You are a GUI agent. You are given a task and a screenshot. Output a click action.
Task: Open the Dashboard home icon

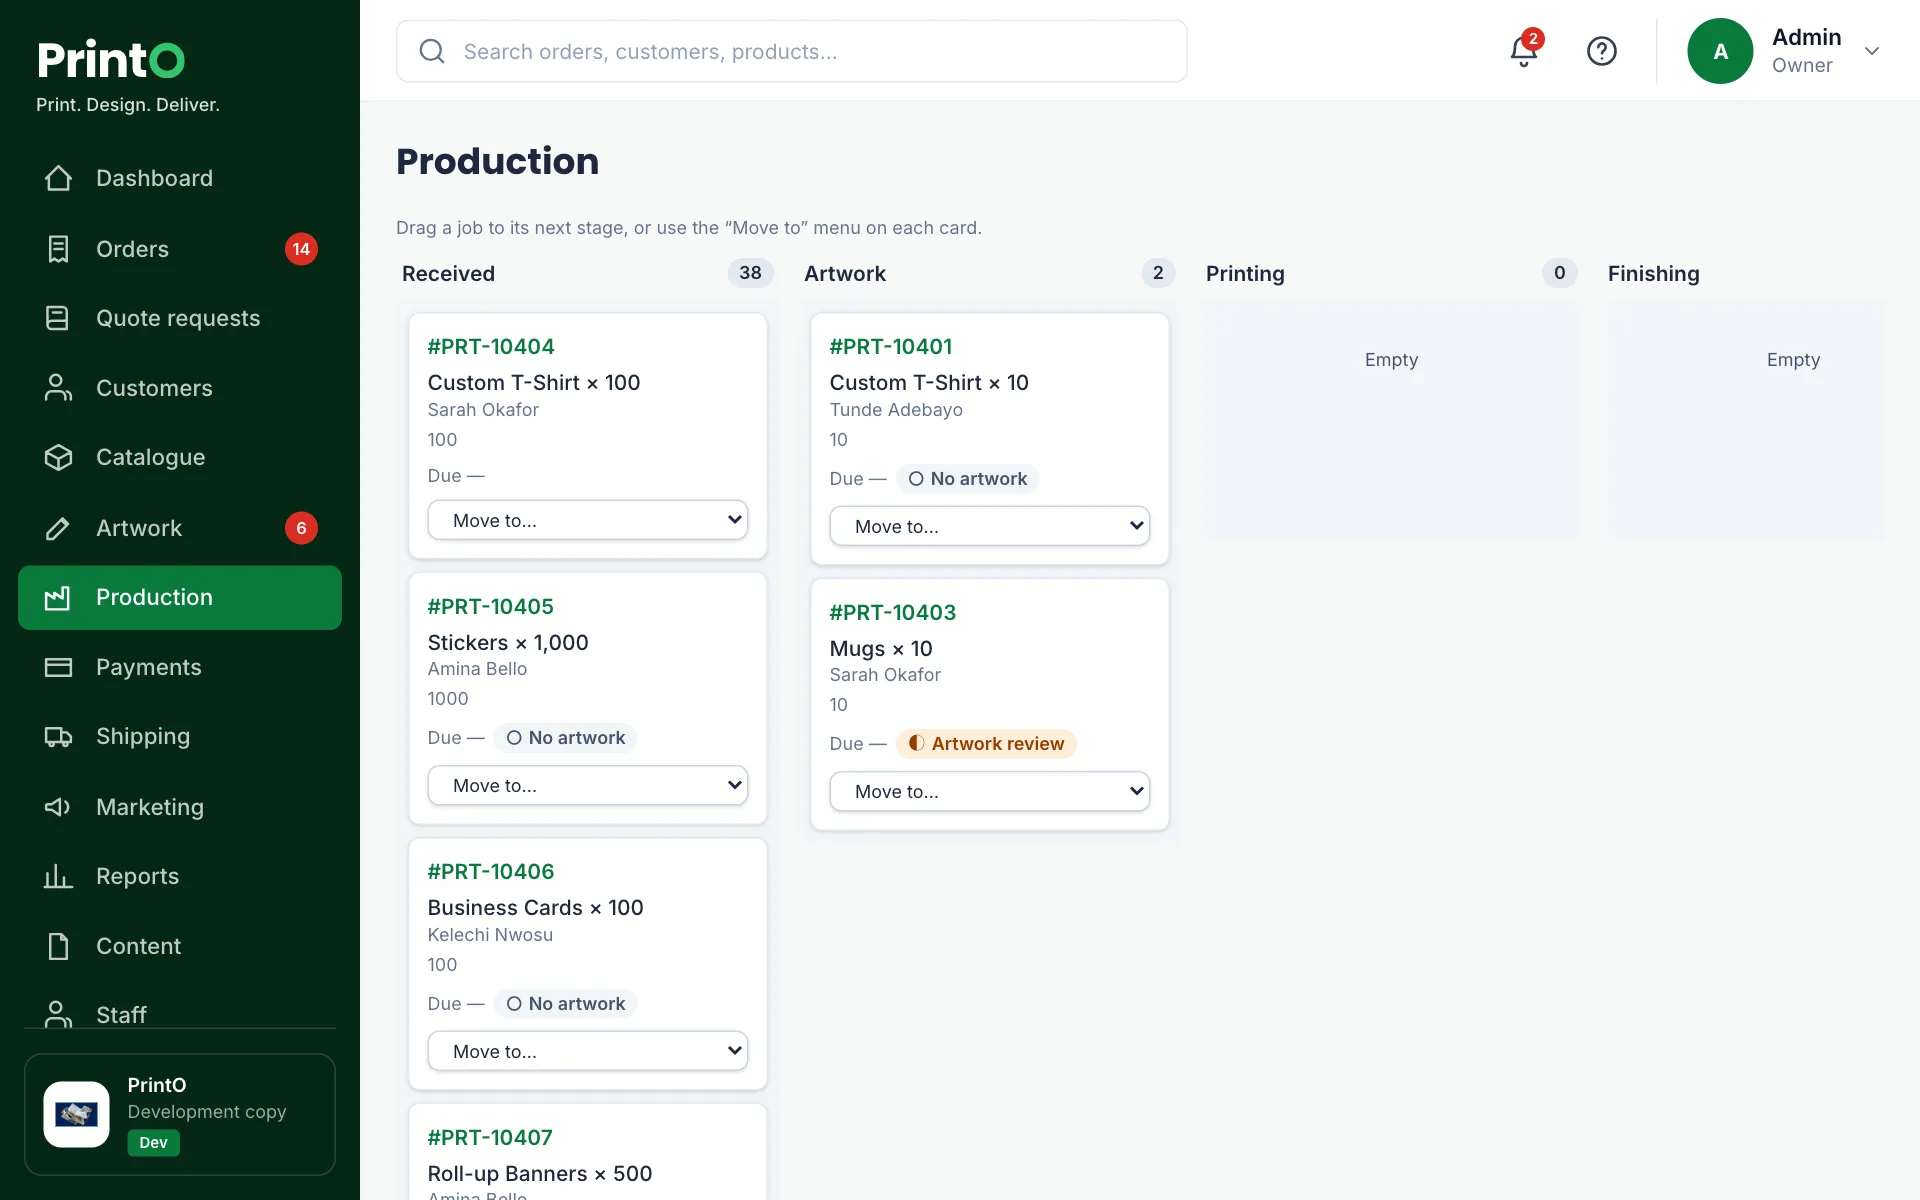tap(58, 178)
